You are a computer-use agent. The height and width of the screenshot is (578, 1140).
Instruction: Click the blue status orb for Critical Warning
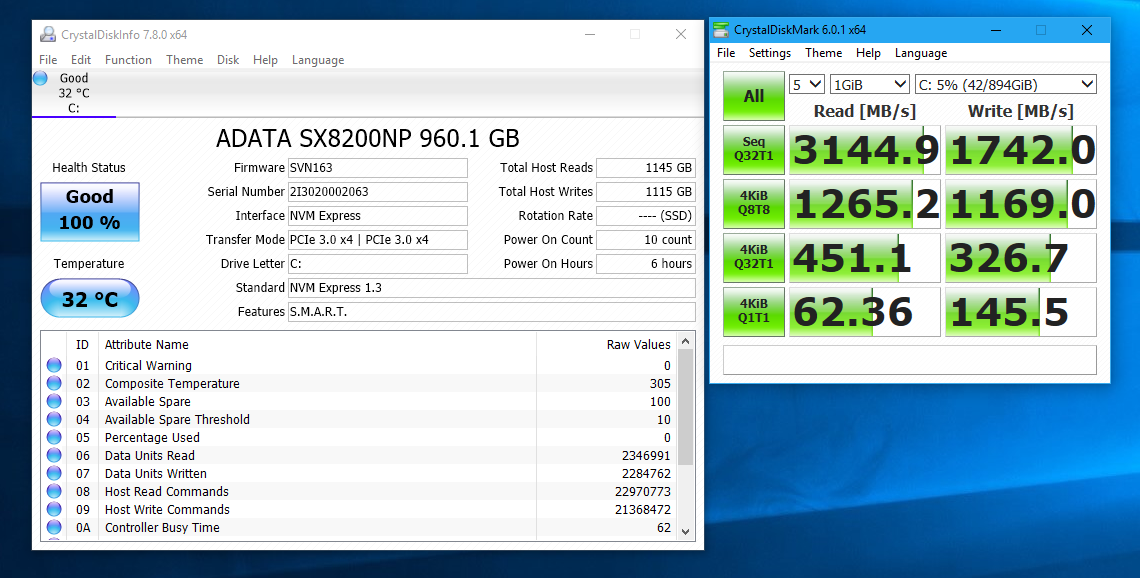[x=54, y=365]
